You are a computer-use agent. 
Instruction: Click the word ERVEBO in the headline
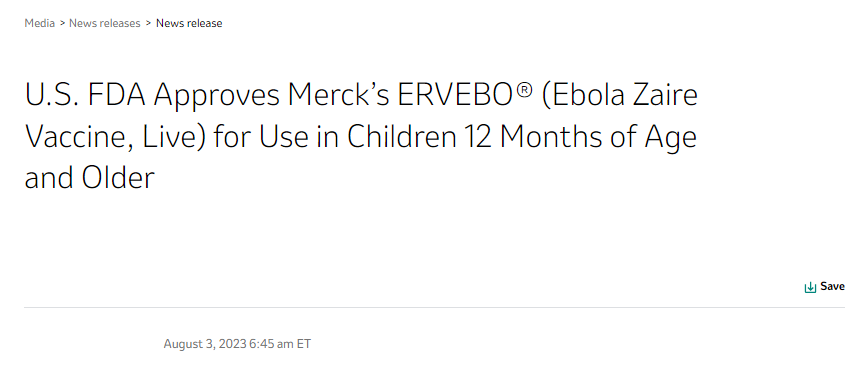[456, 95]
